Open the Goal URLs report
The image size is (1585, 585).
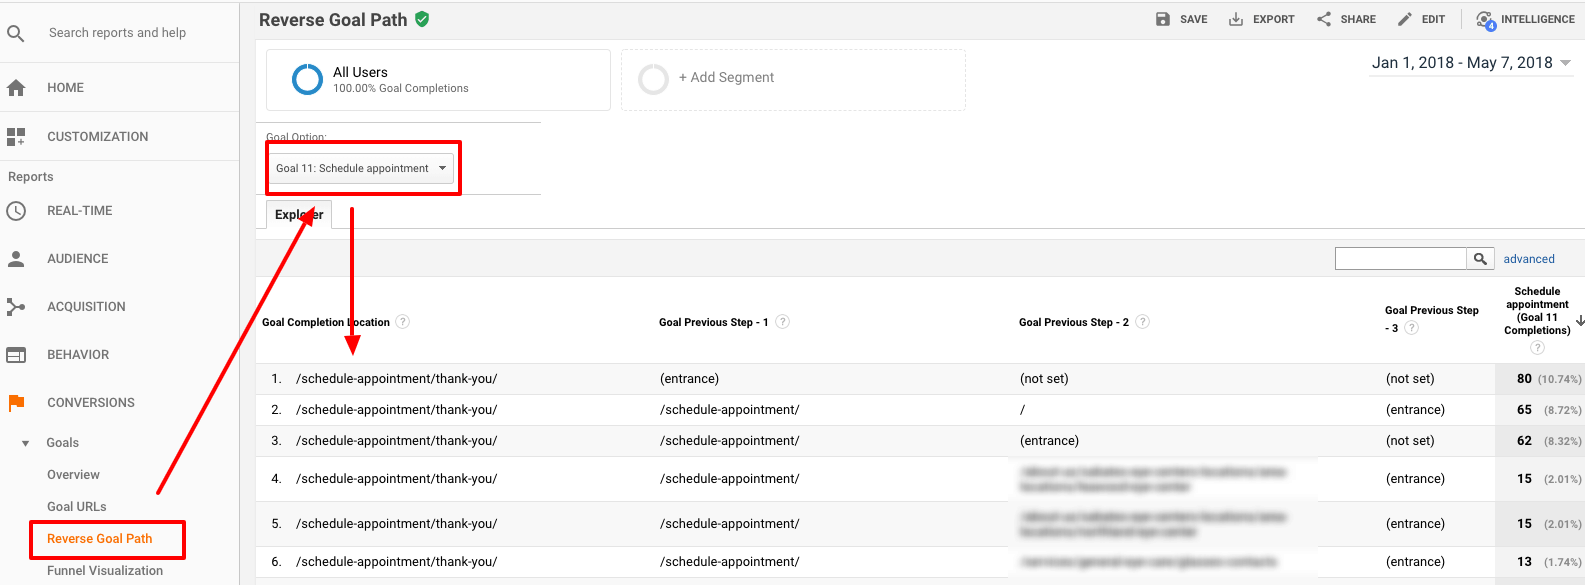77,507
